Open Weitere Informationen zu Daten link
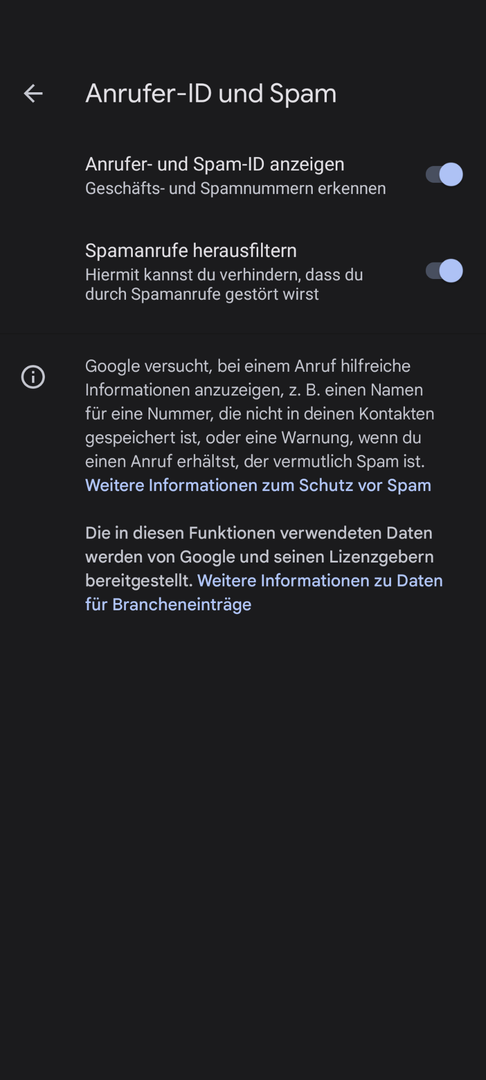 [x=320, y=581]
